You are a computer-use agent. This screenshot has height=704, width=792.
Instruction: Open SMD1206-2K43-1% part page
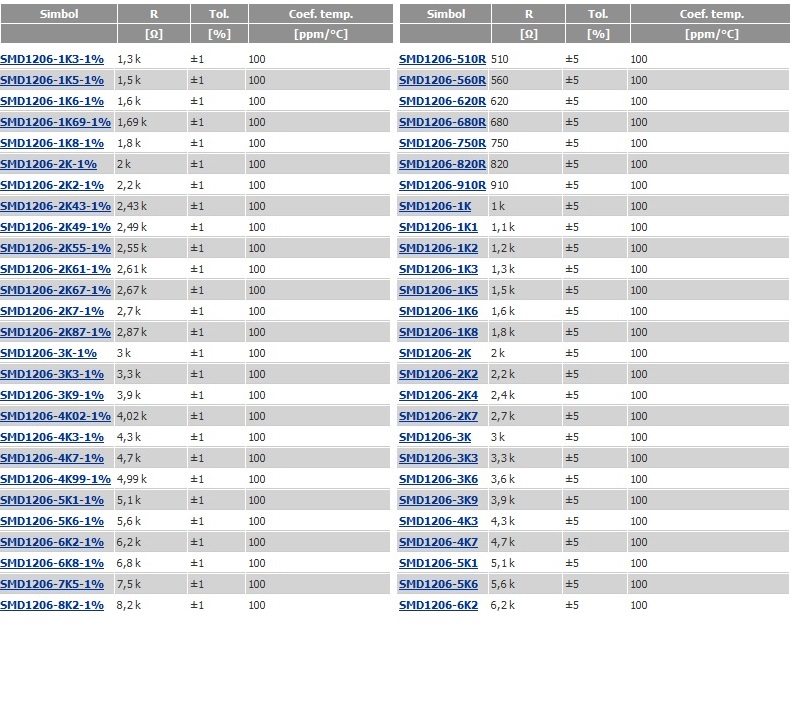[x=55, y=206]
